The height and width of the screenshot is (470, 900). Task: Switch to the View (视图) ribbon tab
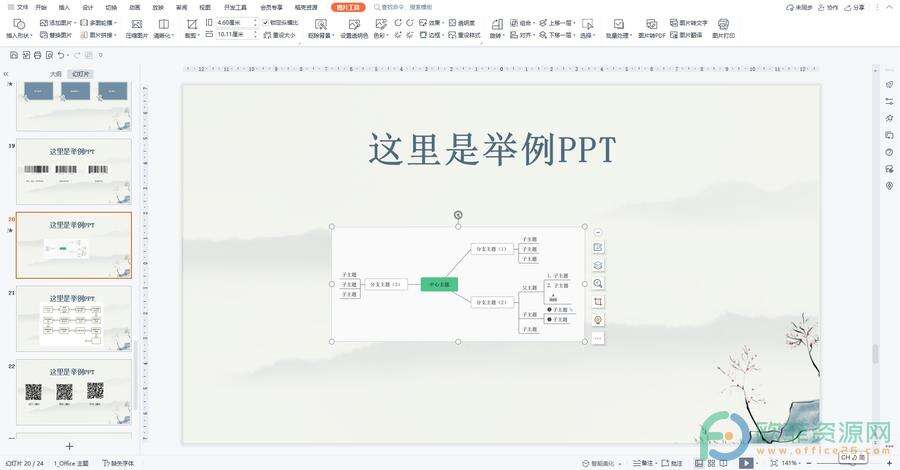coord(205,7)
